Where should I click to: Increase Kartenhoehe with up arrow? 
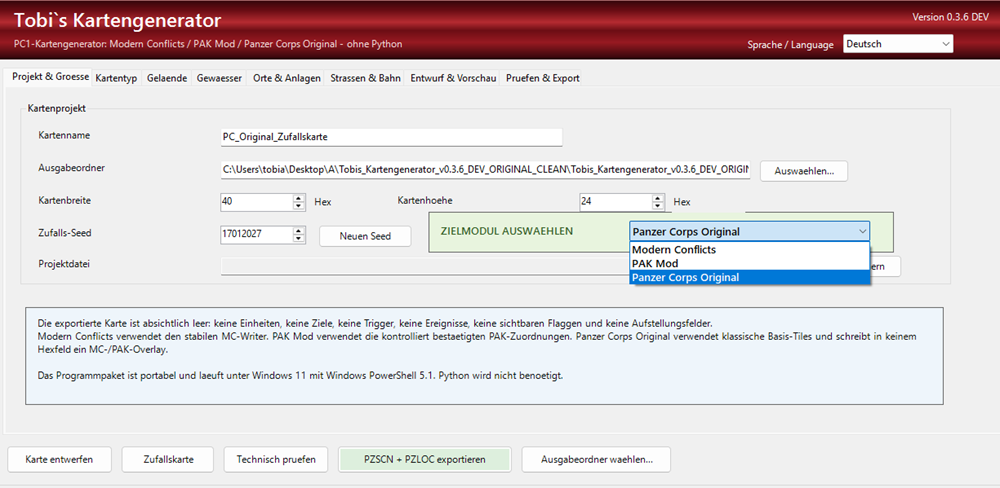coord(658,198)
